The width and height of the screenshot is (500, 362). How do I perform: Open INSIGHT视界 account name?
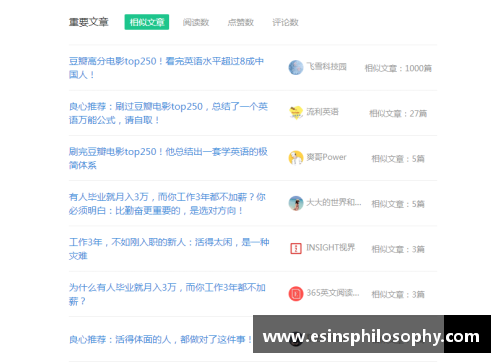click(331, 248)
